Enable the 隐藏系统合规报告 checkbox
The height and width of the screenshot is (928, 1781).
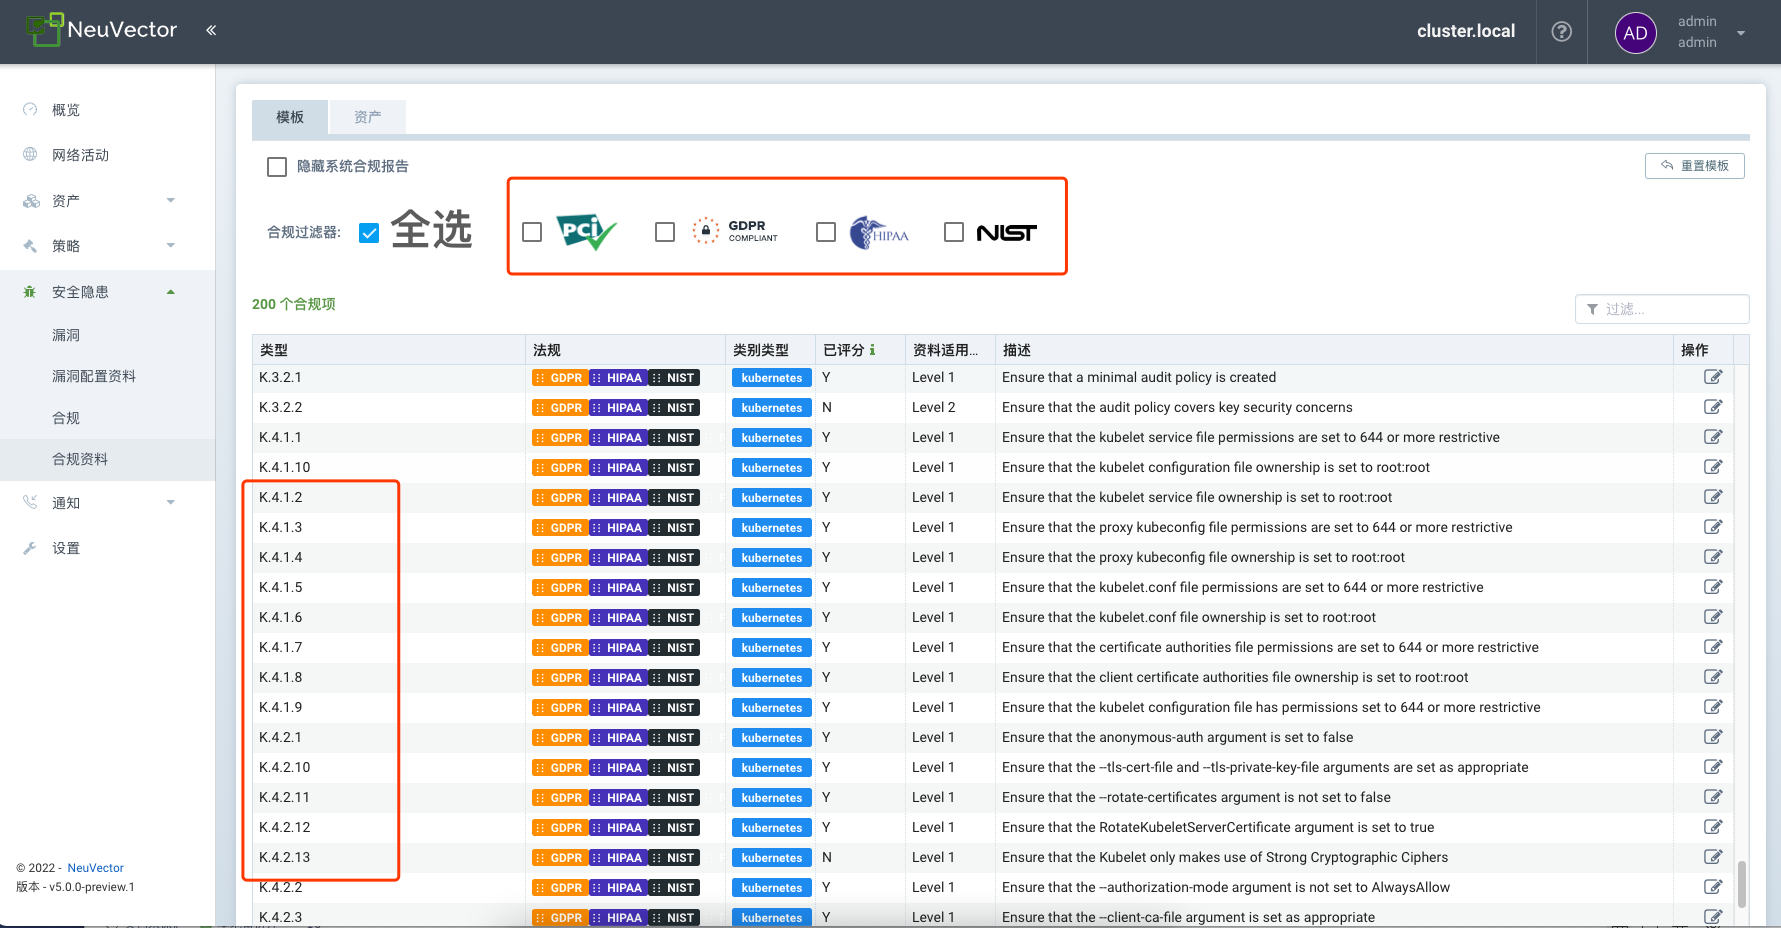pos(277,167)
